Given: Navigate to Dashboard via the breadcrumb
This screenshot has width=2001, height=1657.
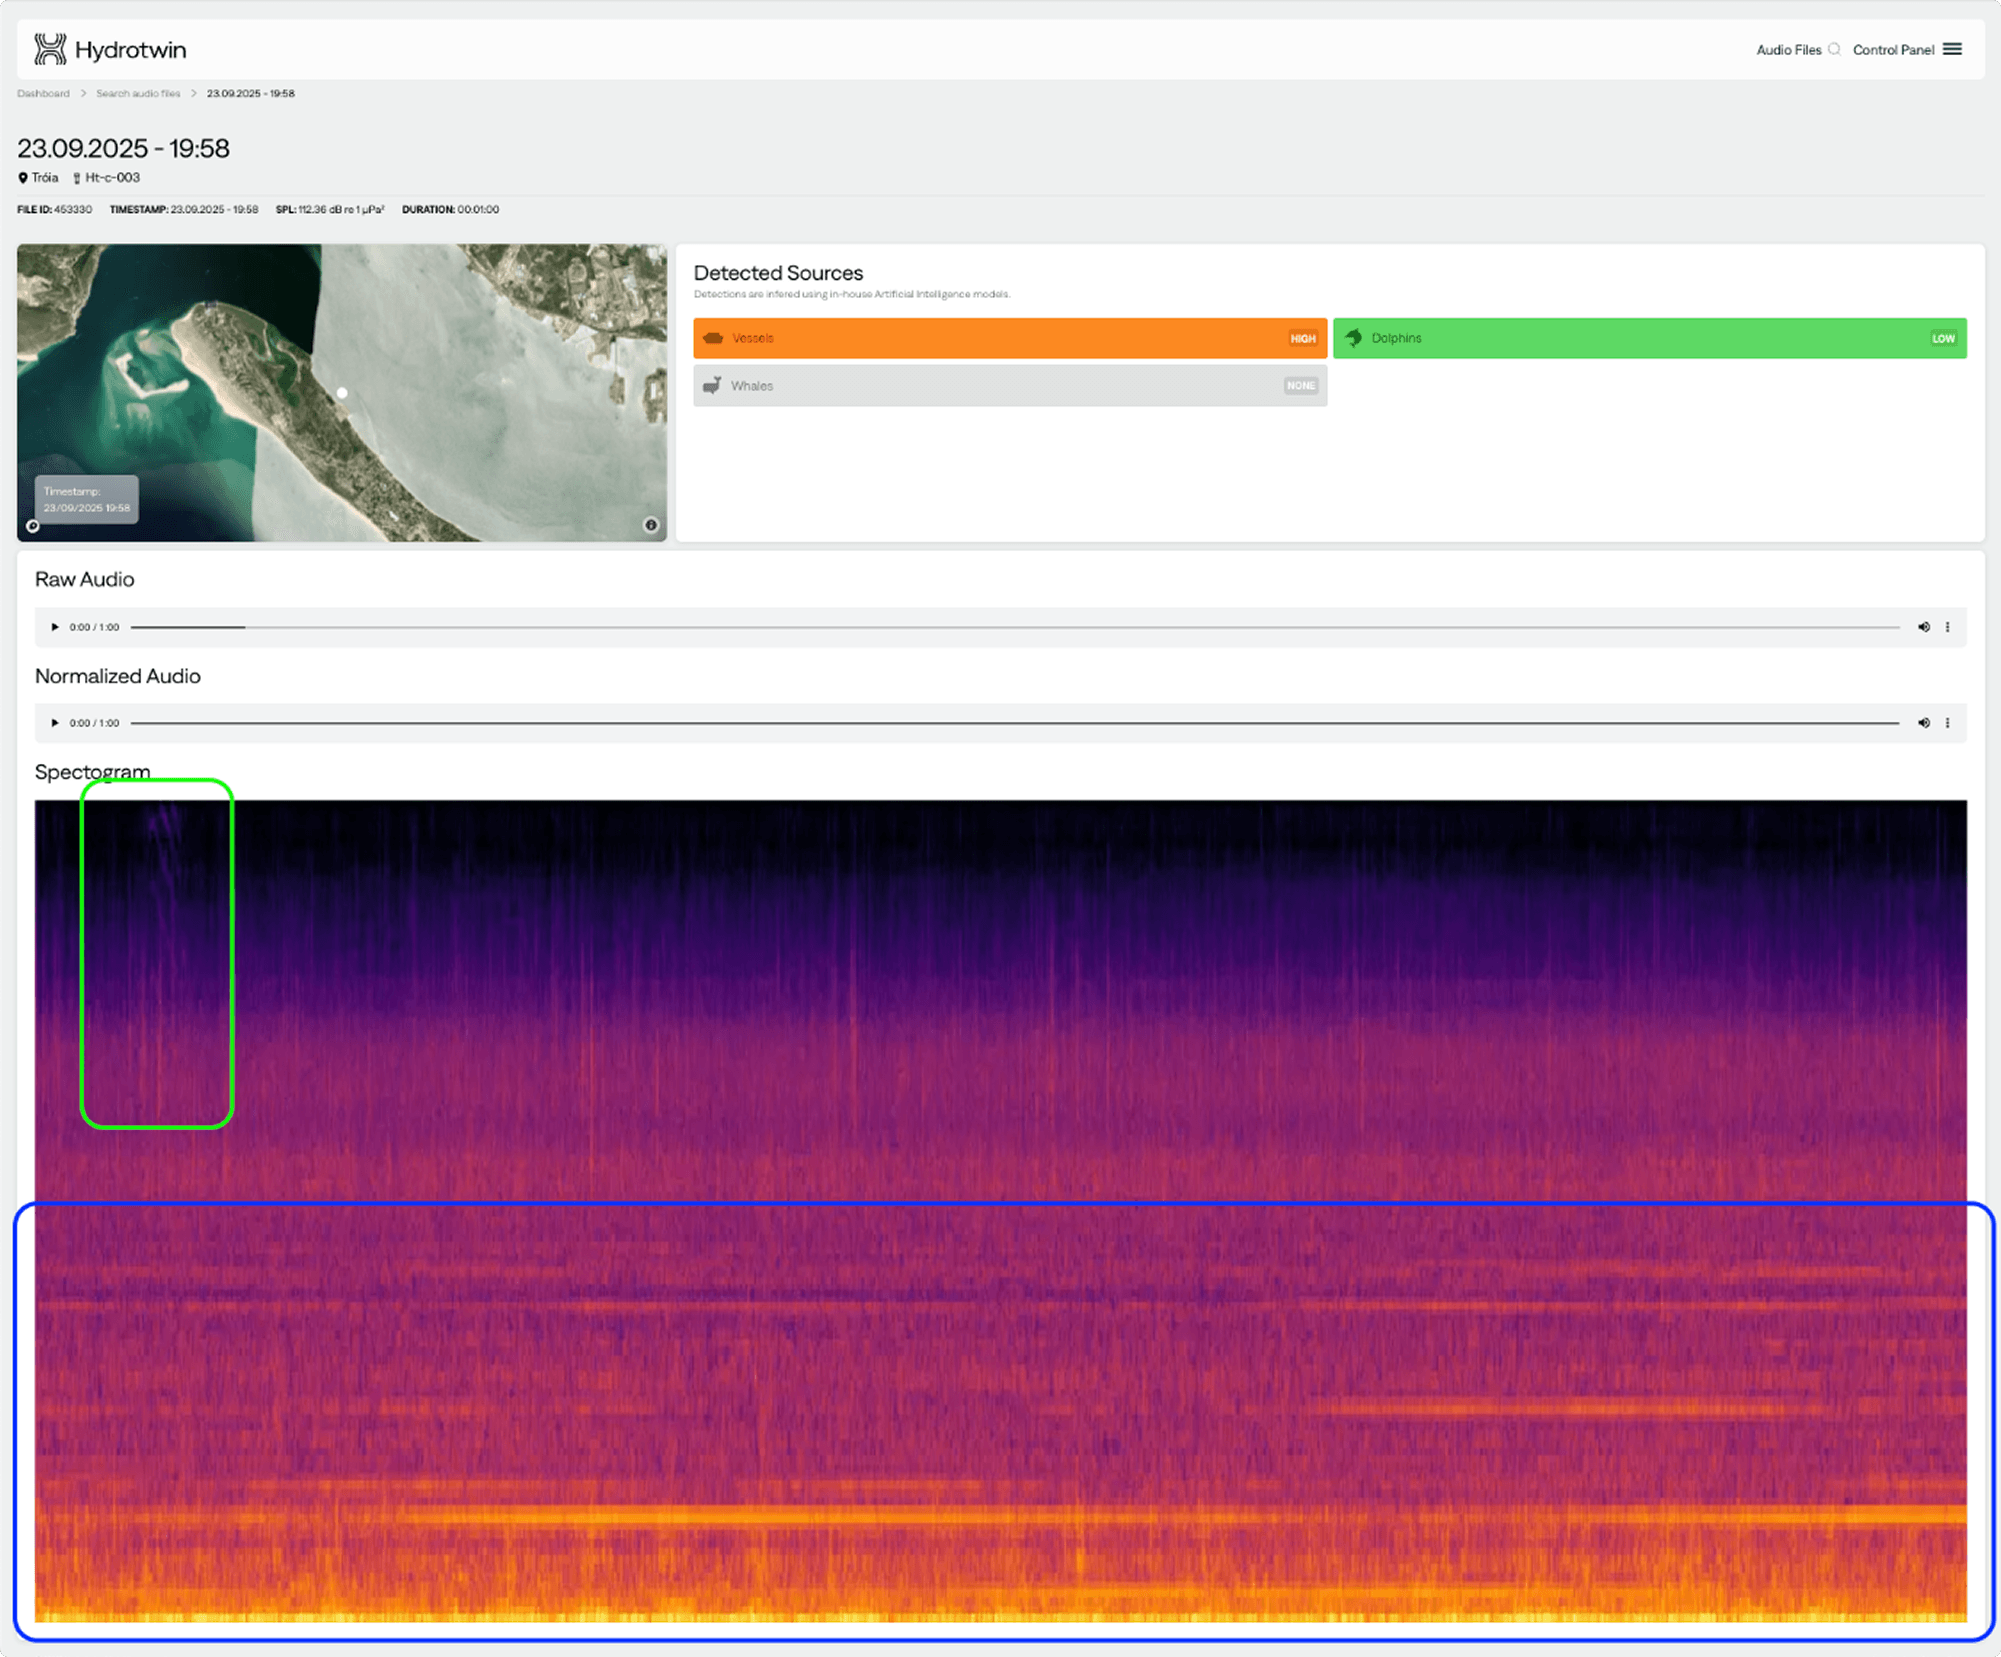Looking at the screenshot, I should pos(42,93).
